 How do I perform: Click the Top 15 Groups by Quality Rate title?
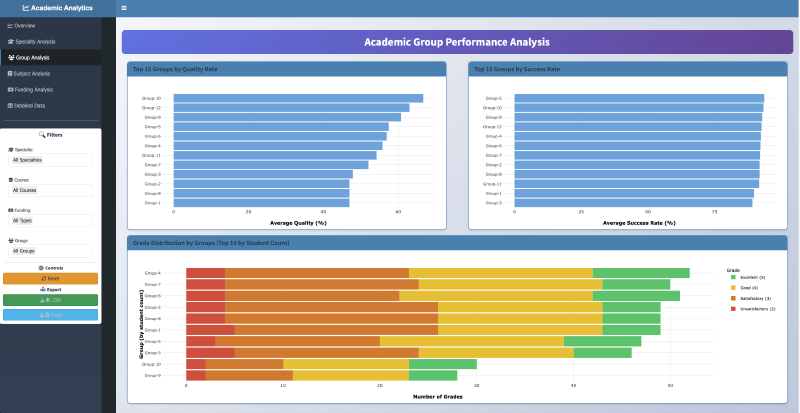(175, 69)
